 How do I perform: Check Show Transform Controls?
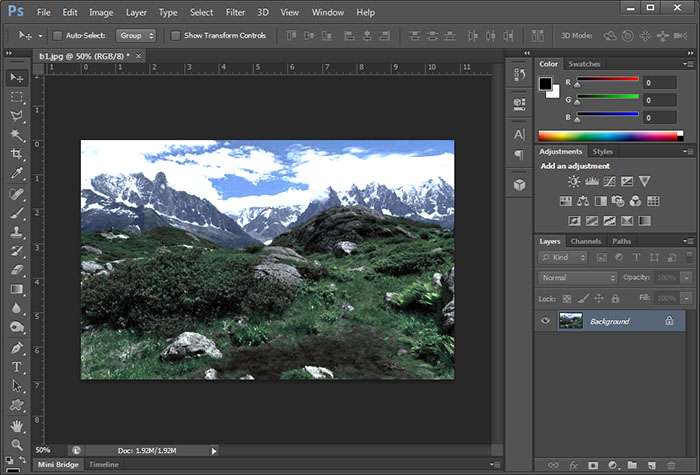point(176,35)
